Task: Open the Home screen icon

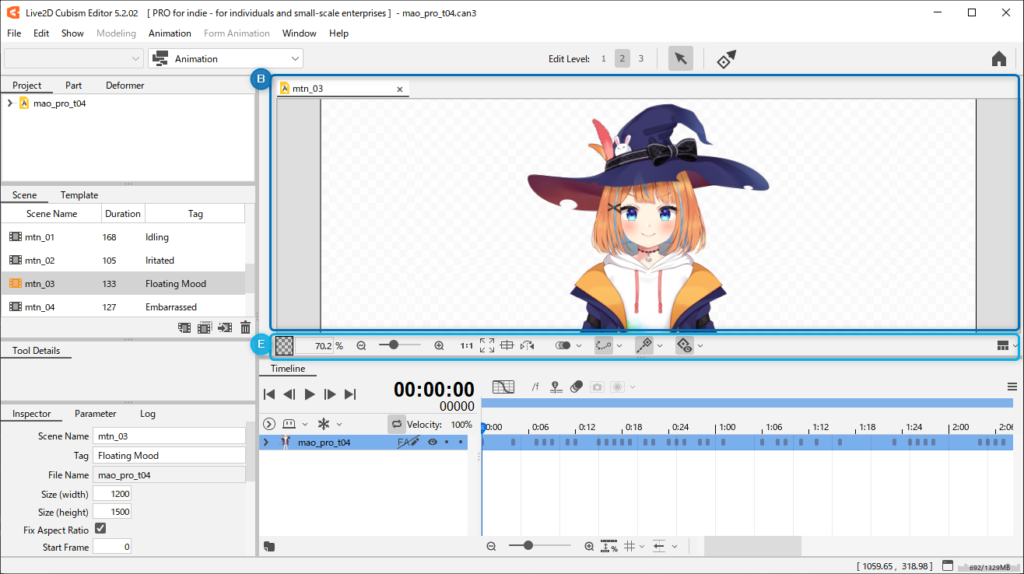Action: [x=999, y=59]
